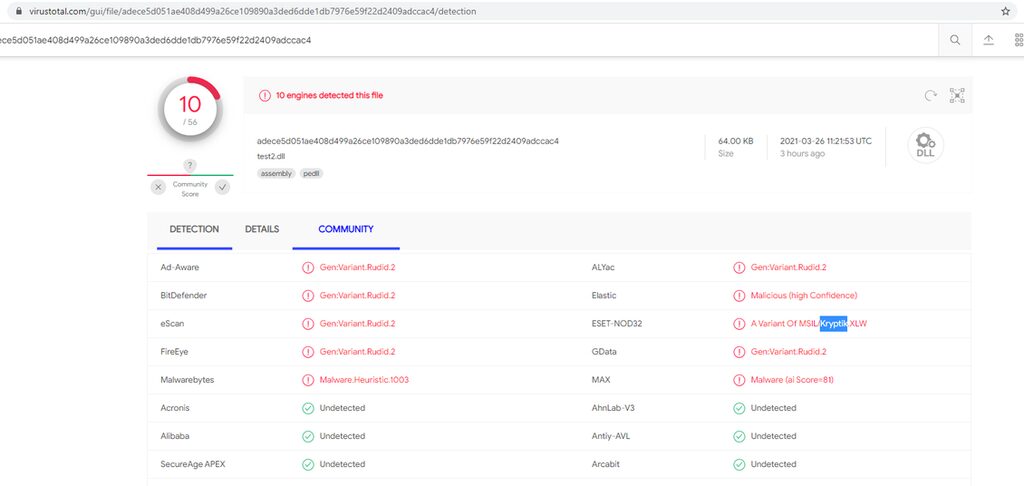This screenshot has width=1024, height=486.
Task: Click the Gen:Variant.Rudid.2 result for GData
Action: tap(788, 352)
